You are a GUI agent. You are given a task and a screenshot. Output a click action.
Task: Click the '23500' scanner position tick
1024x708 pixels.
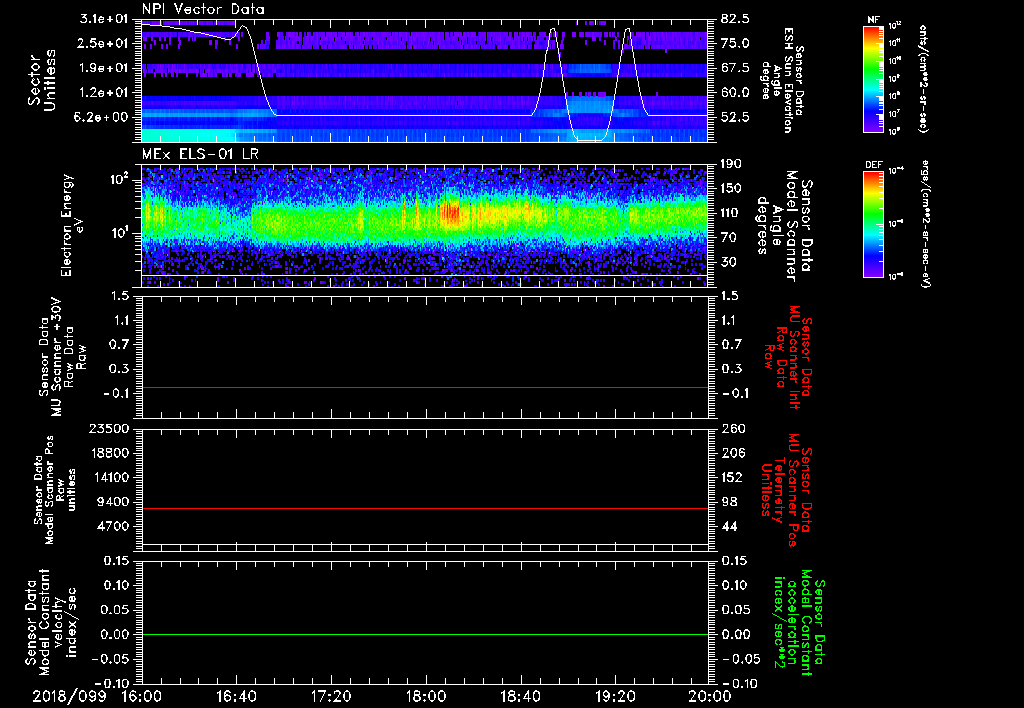pyautogui.click(x=109, y=428)
